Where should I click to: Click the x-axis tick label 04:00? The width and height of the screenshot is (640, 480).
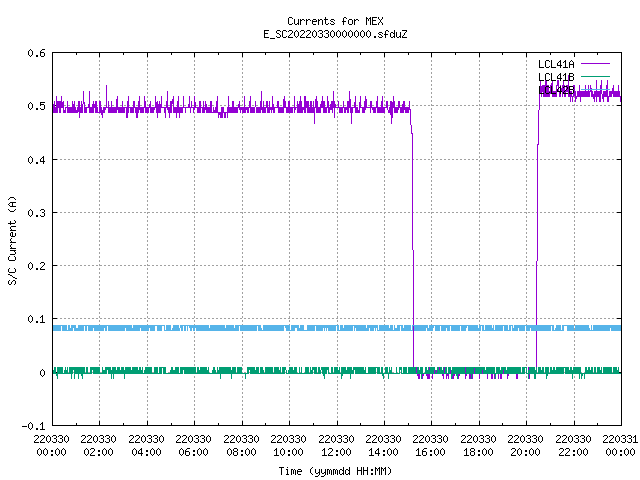(x=146, y=452)
